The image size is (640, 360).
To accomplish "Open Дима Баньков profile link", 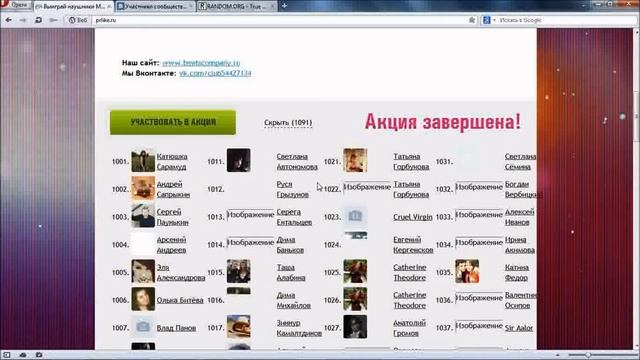I will point(290,245).
